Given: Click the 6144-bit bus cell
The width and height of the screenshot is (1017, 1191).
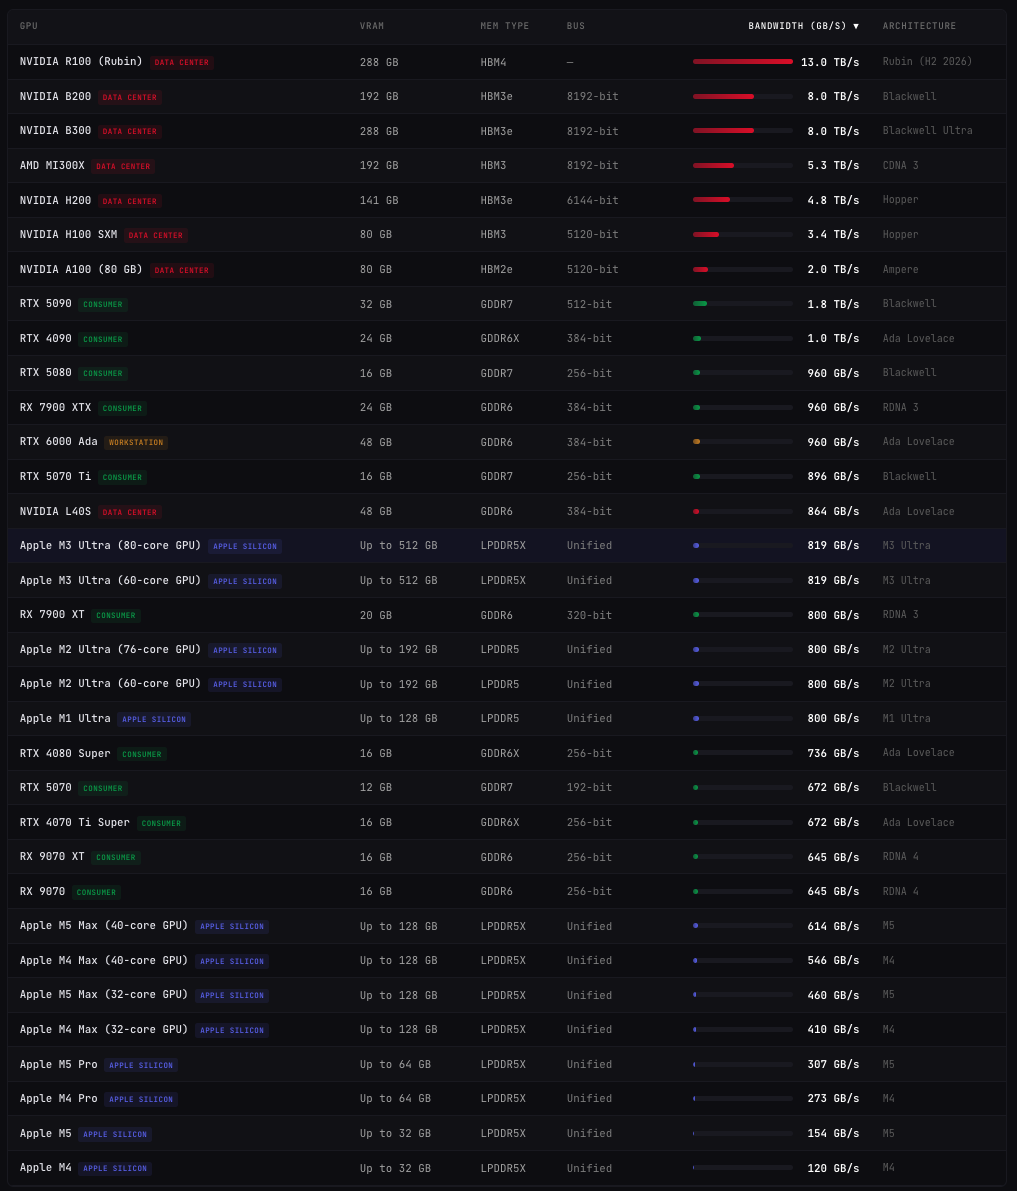Looking at the screenshot, I should pos(592,201).
